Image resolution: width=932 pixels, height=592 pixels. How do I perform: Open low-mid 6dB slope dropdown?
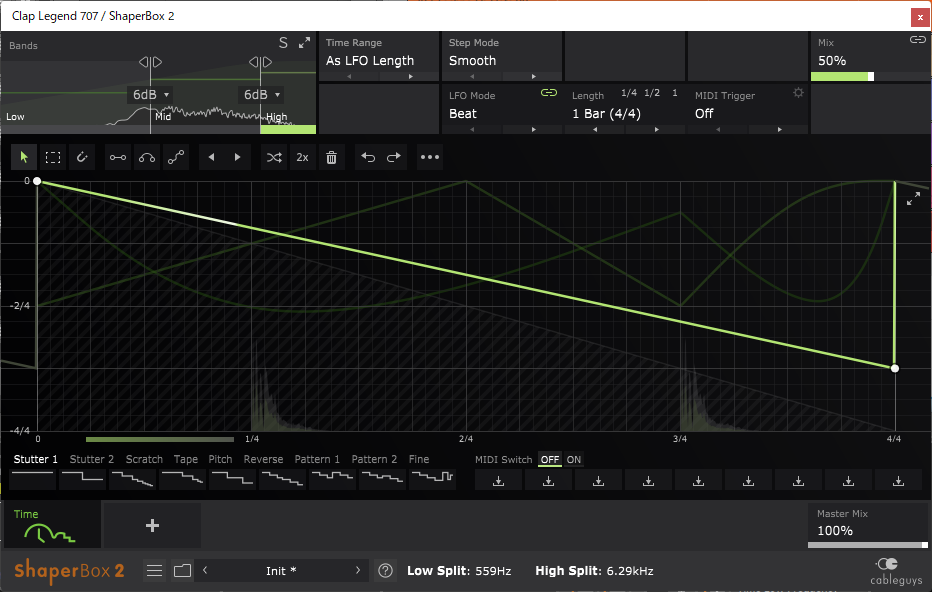(151, 95)
